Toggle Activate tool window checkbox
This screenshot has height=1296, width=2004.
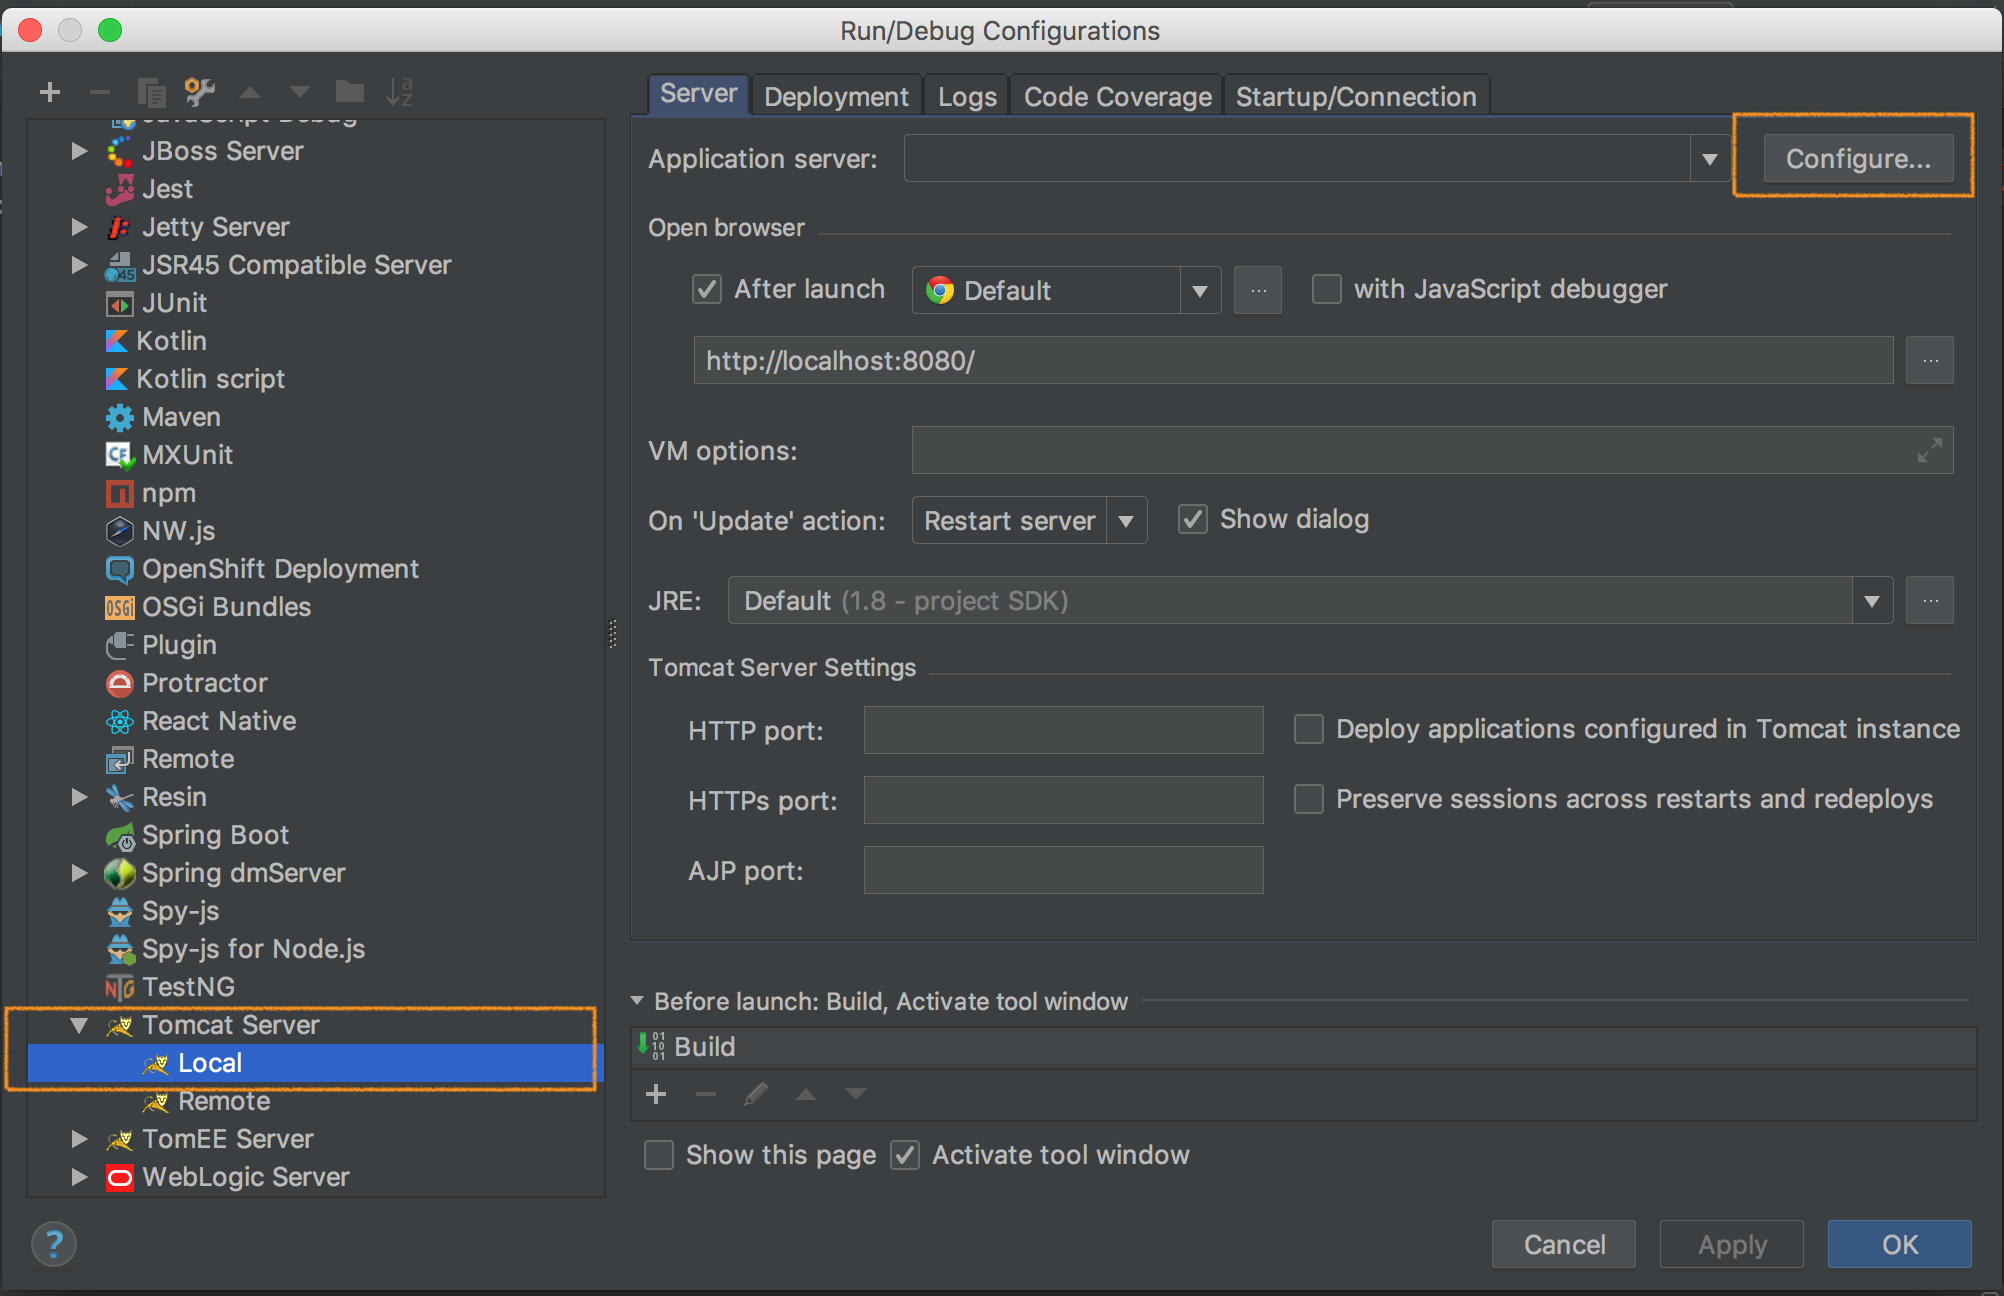click(905, 1155)
